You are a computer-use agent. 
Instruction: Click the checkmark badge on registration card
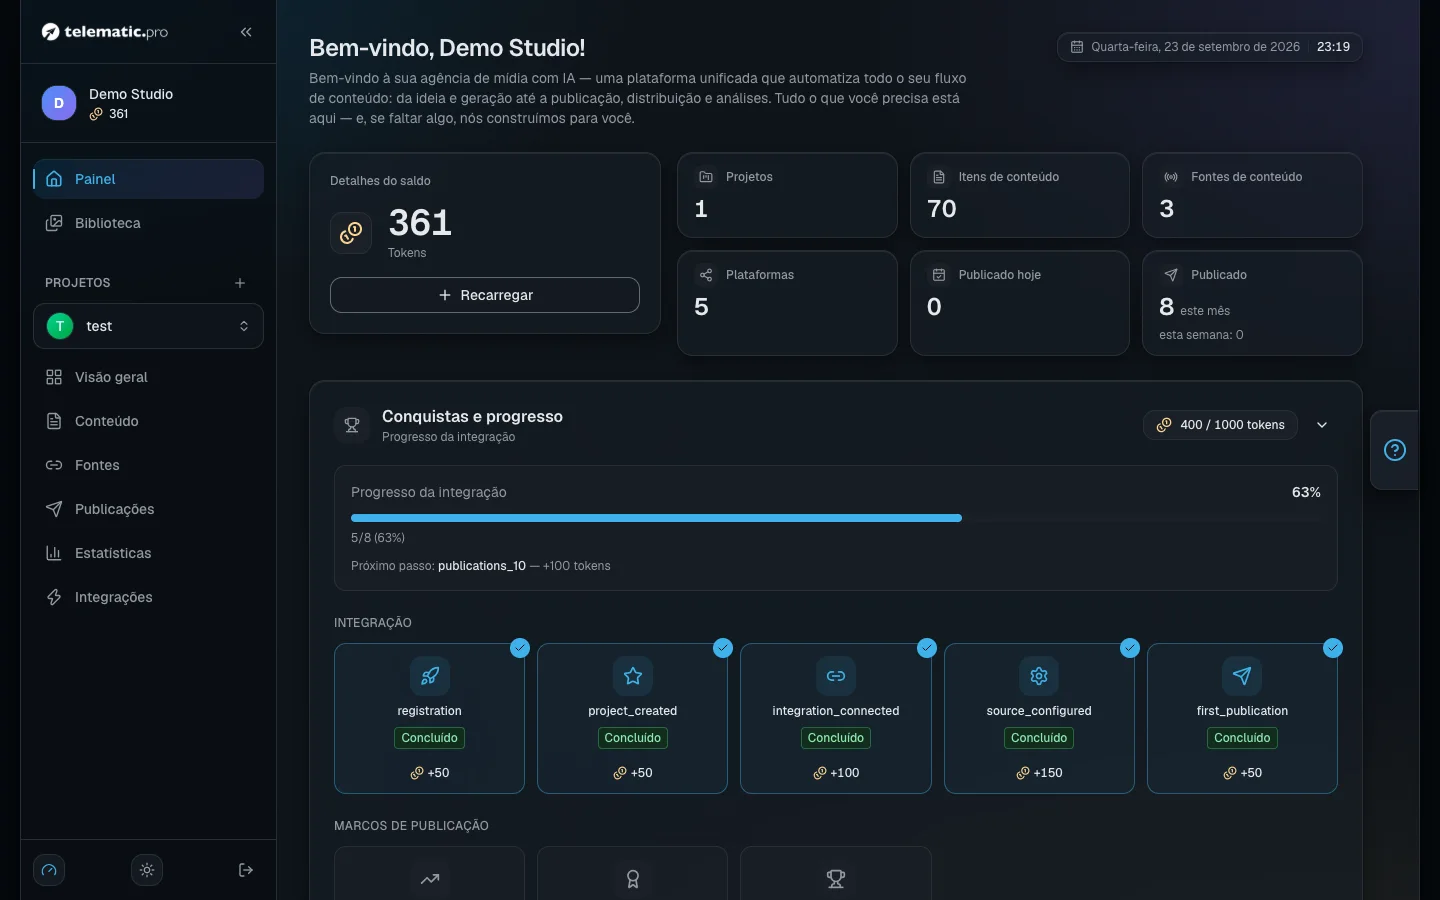coord(520,648)
